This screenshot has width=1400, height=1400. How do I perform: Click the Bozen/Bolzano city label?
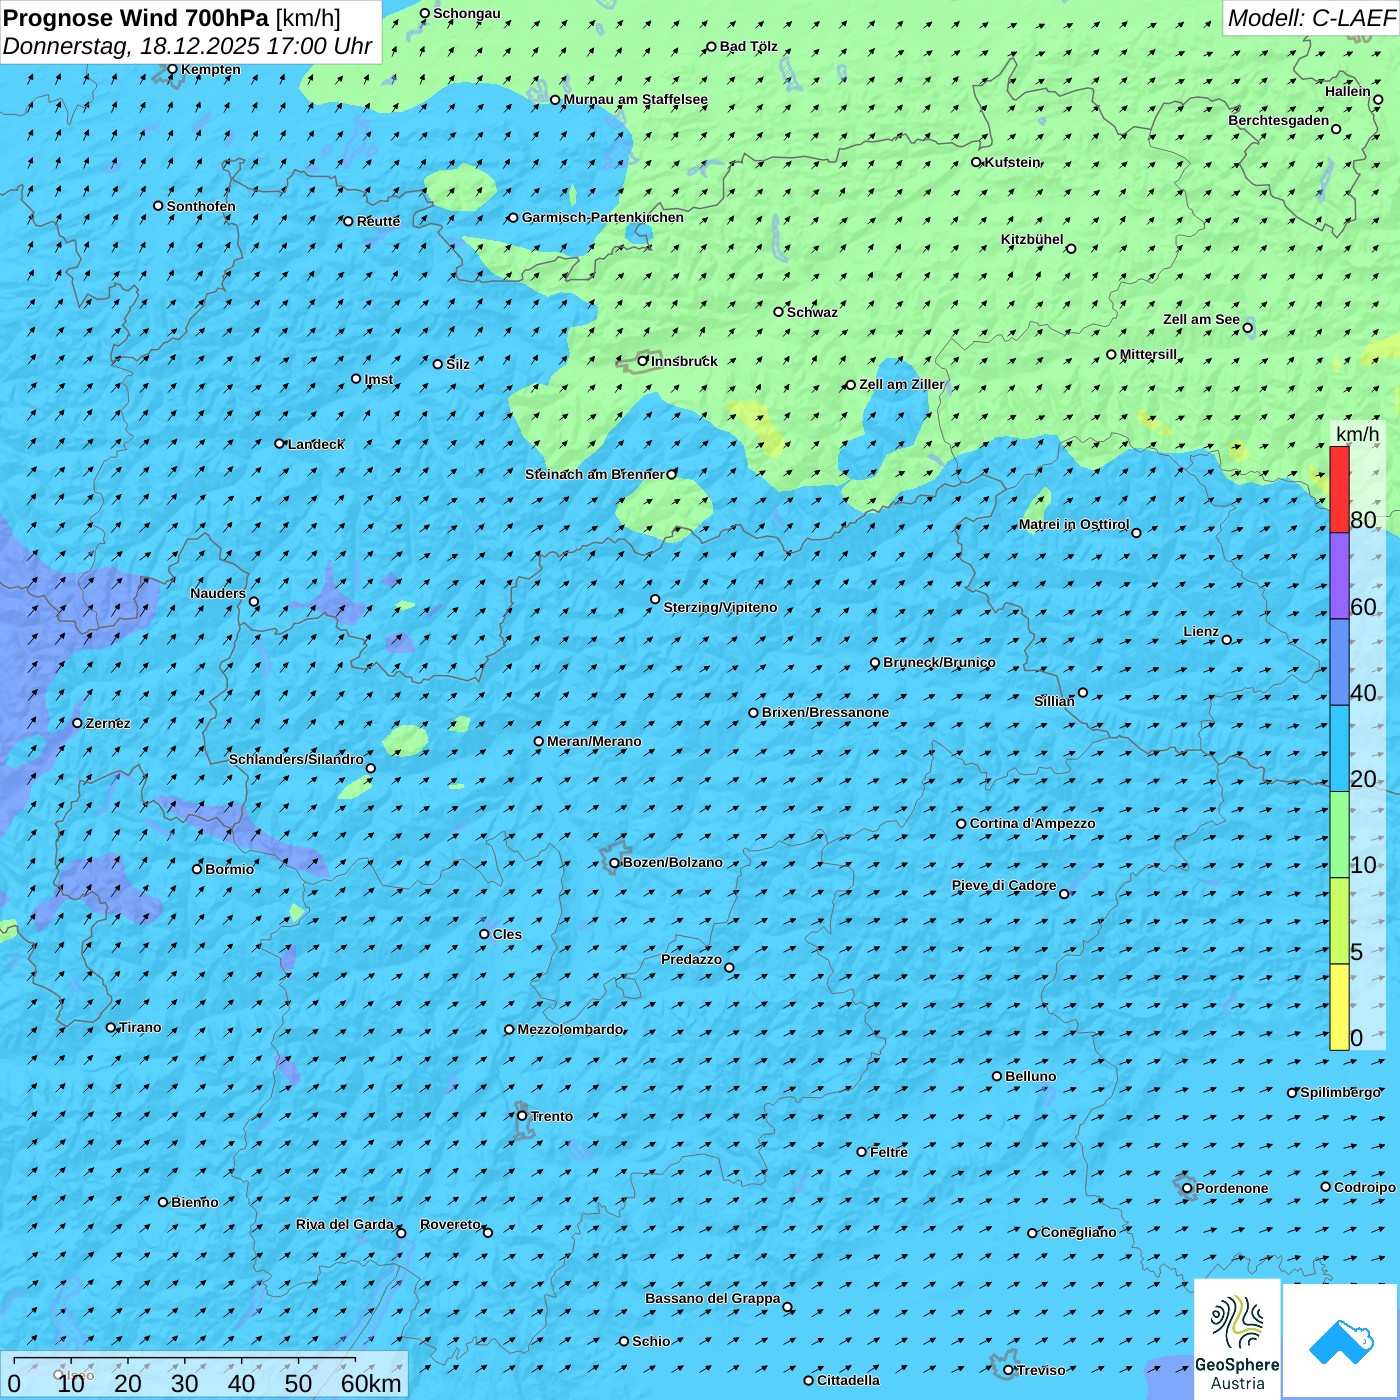coord(672,862)
